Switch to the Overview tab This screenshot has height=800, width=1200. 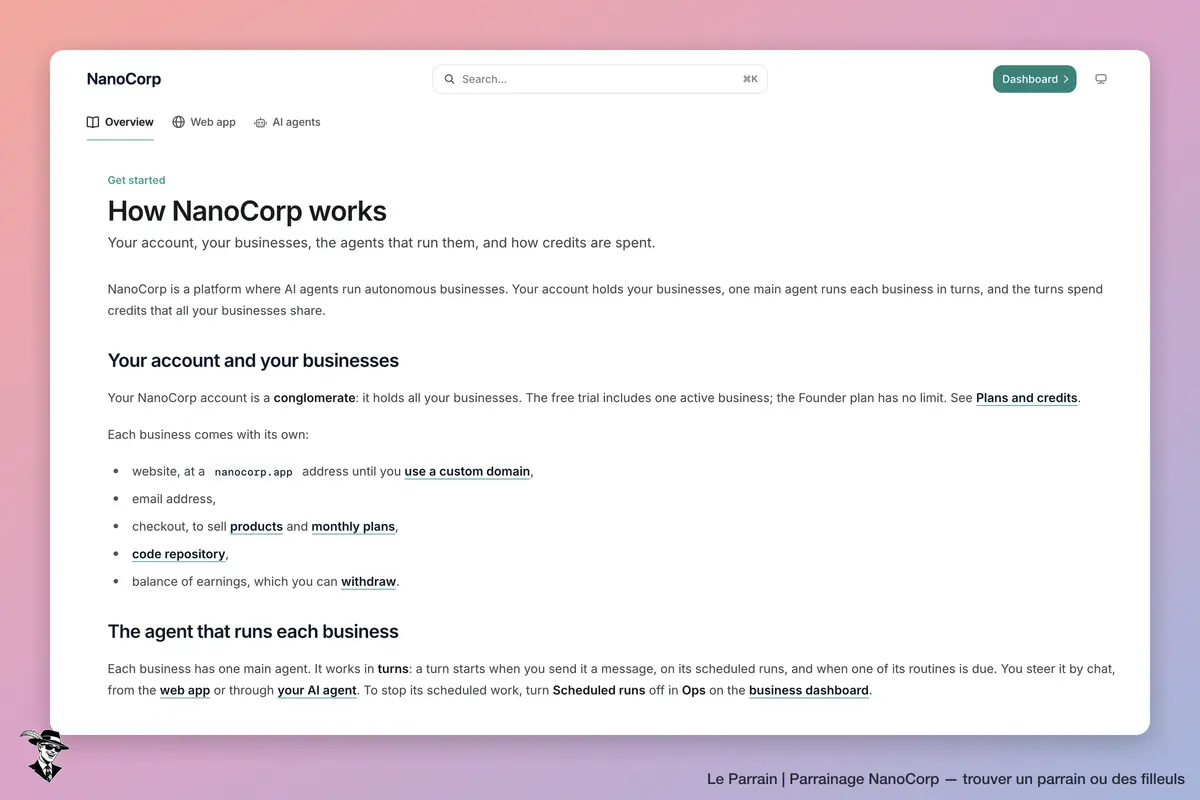coord(120,122)
